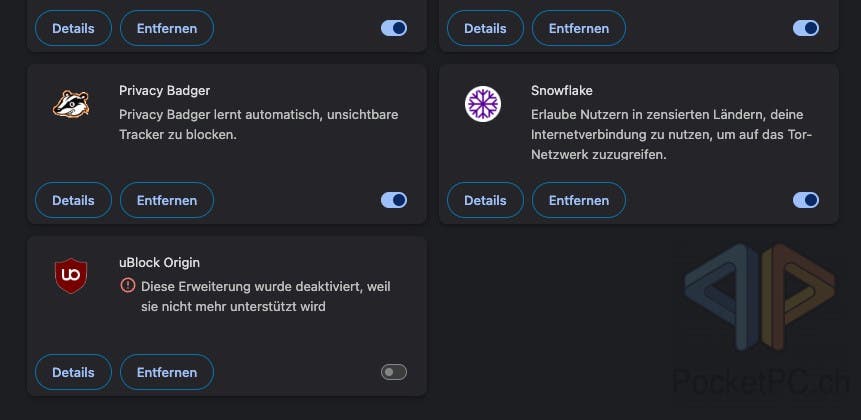Open Details for Snowflake
Image resolution: width=861 pixels, height=420 pixels.
[485, 200]
